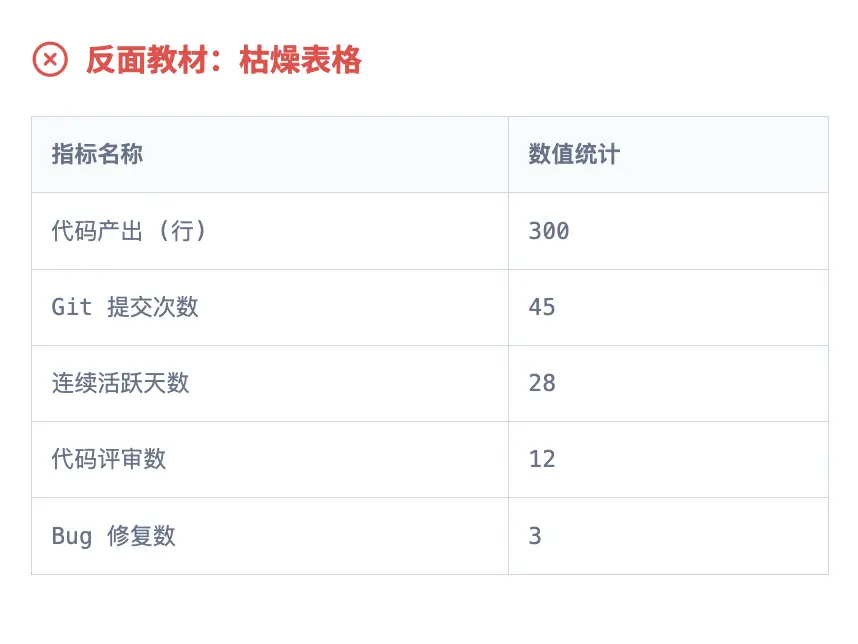Click the value 28 cell
Screen dimensions: 858x644
(542, 383)
